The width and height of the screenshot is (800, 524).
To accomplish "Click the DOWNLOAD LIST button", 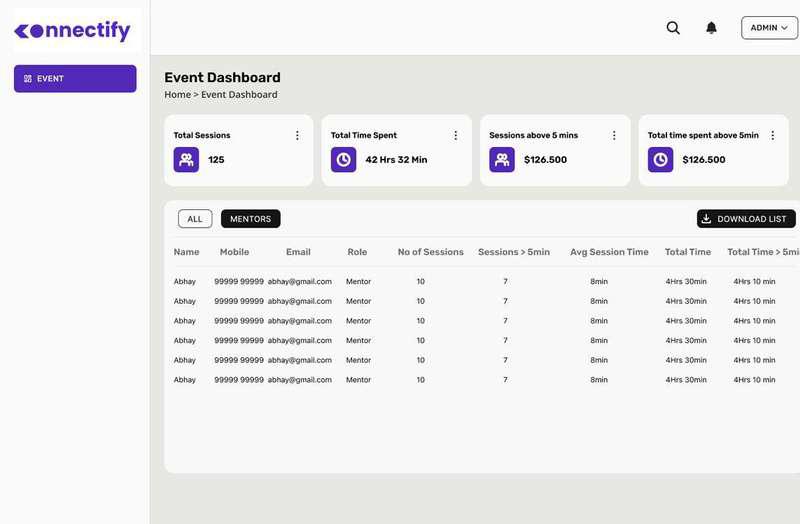I will [746, 219].
